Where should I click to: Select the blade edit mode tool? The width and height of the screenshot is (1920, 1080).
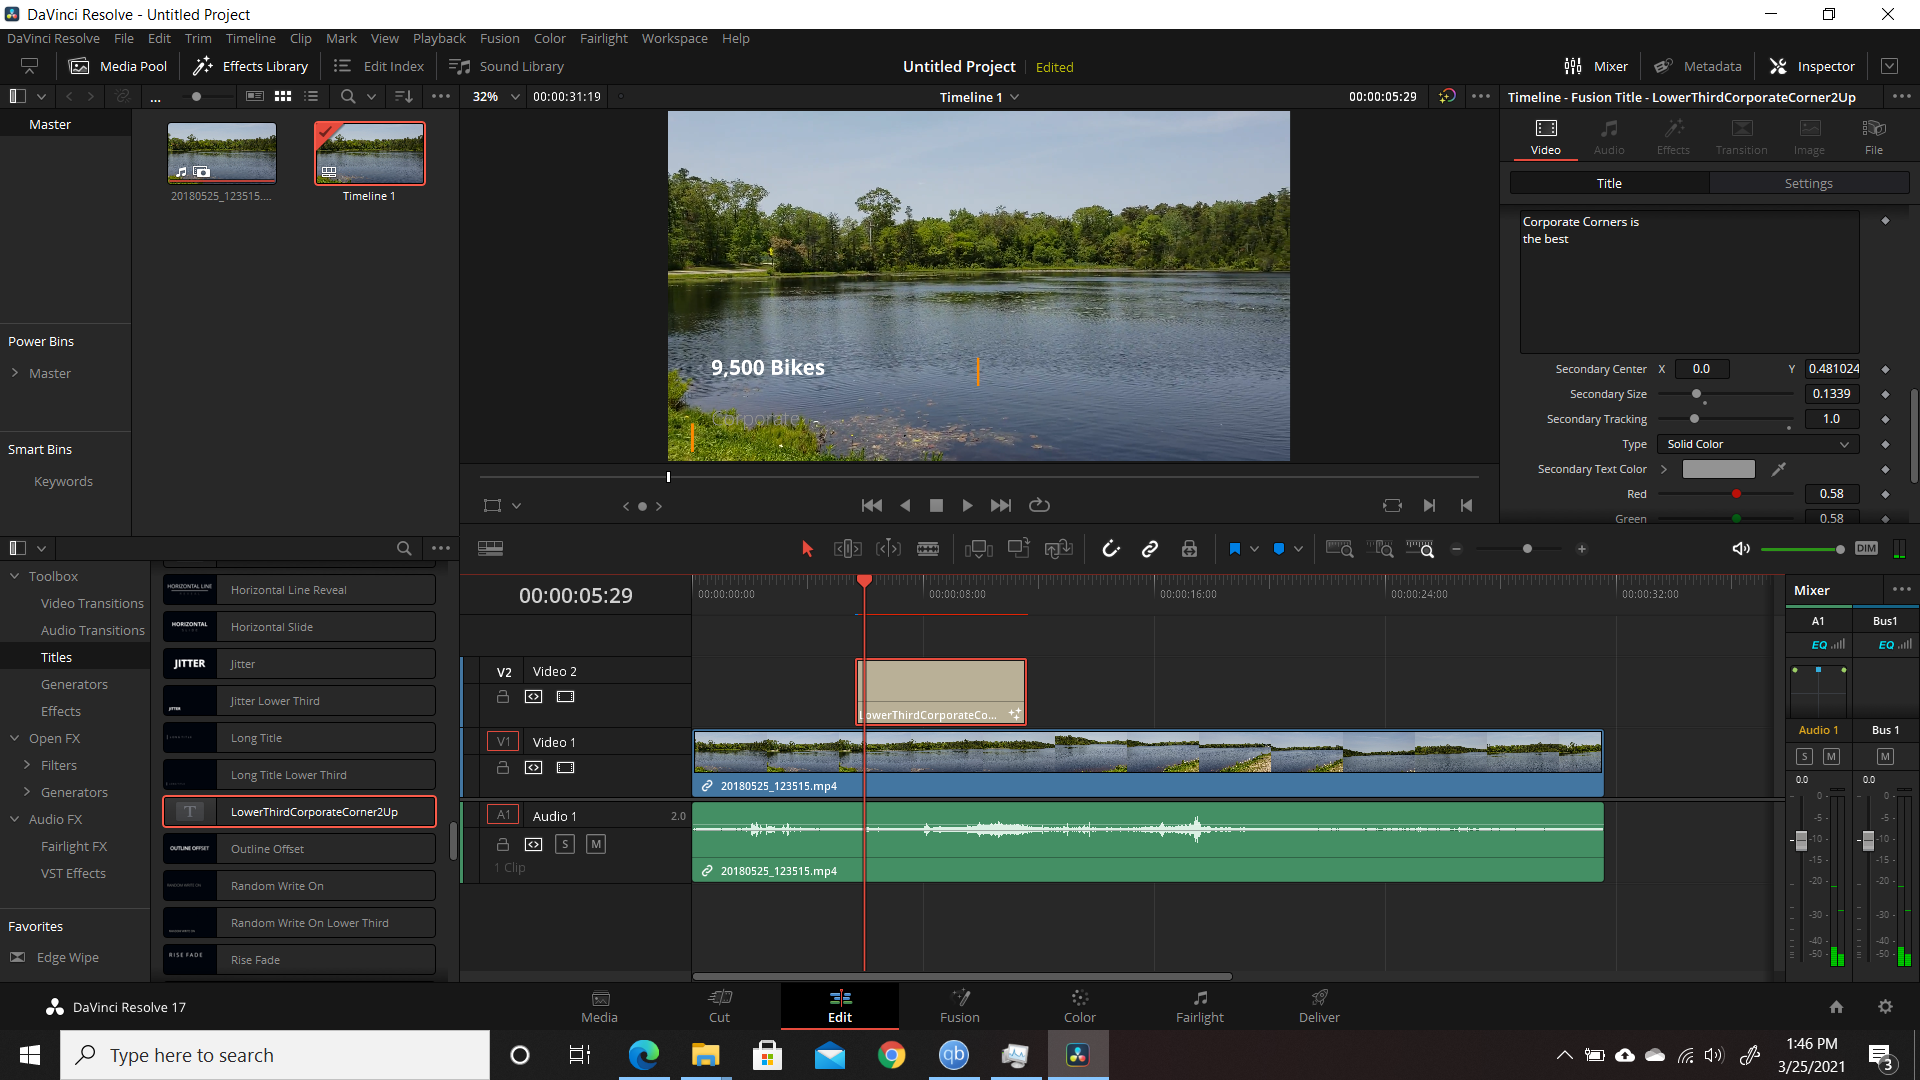[928, 549]
